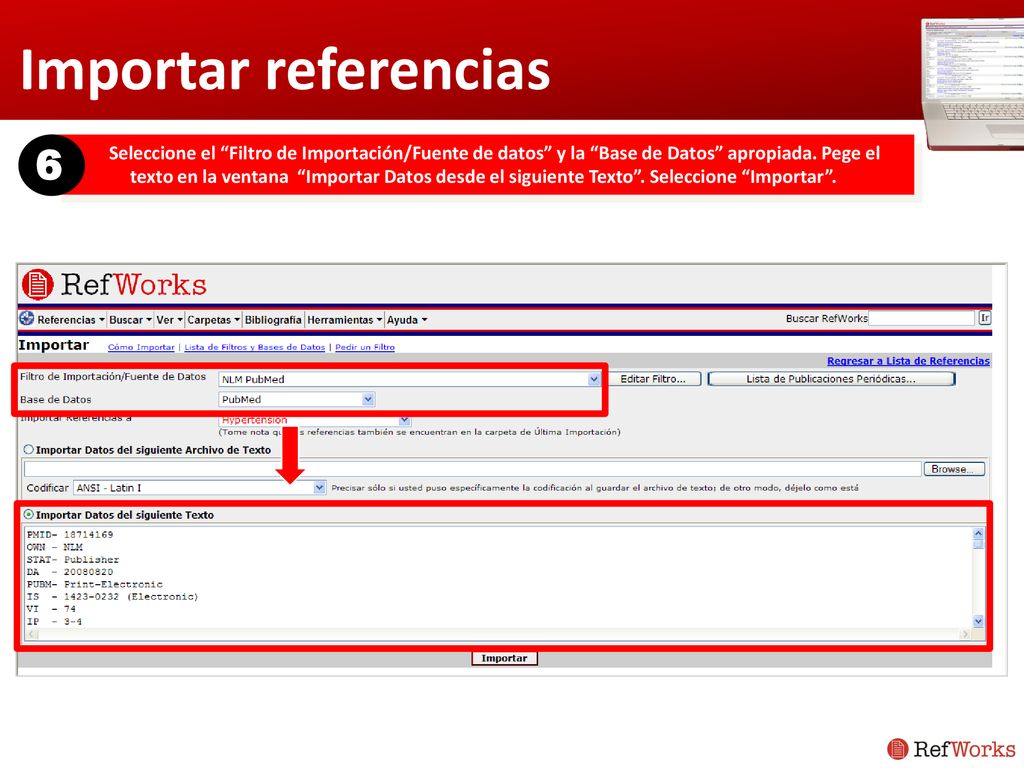Click the Browse button
The width and height of the screenshot is (1024, 768).
click(x=954, y=469)
